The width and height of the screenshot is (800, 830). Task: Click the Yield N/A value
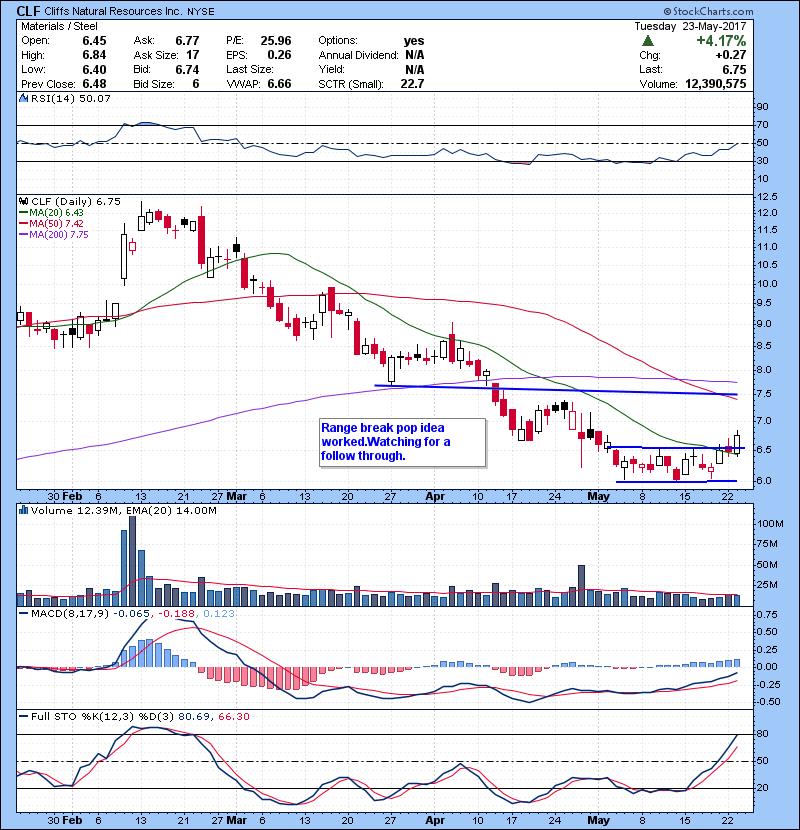(x=415, y=69)
